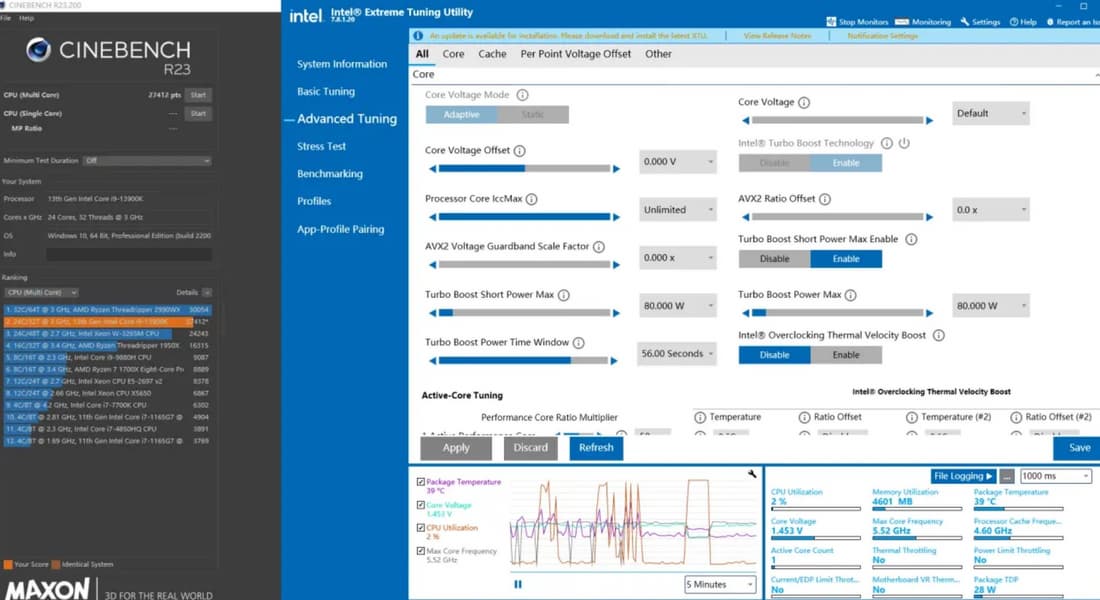Click Overclocking Thermal Velocity Boost info icon
The image size is (1100, 600).
[939, 335]
